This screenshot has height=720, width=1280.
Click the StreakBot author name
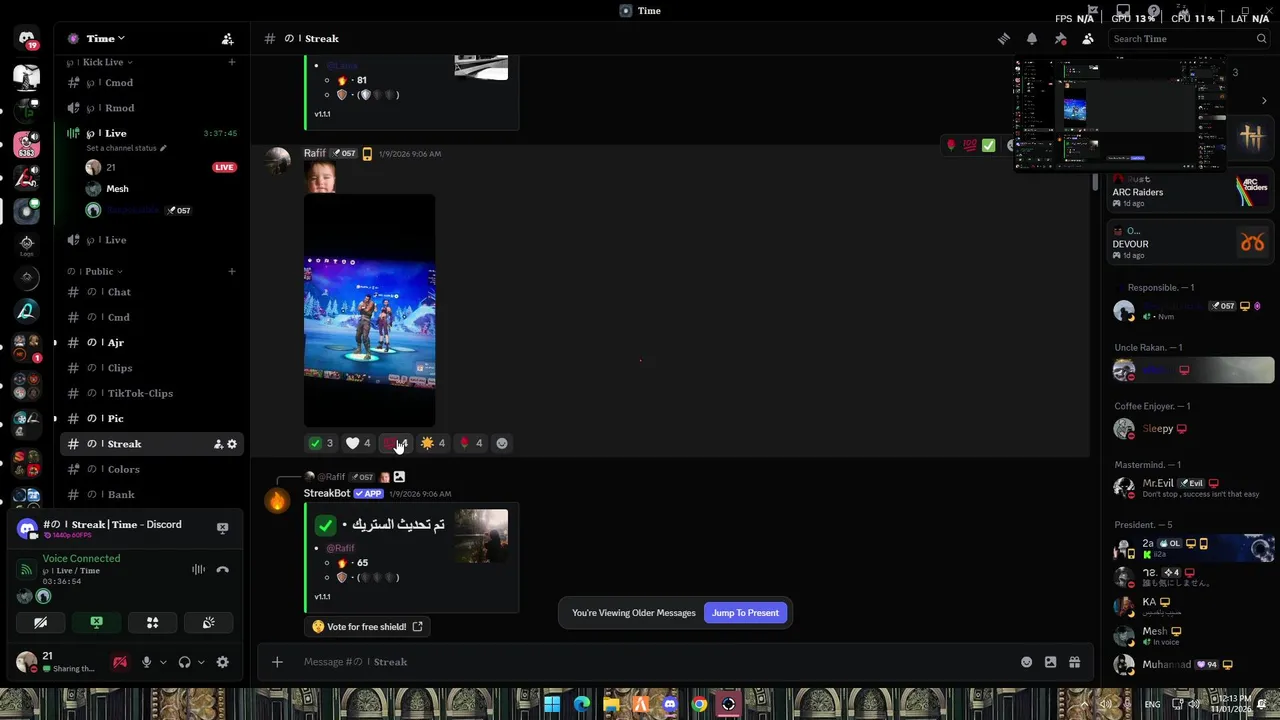pos(327,493)
